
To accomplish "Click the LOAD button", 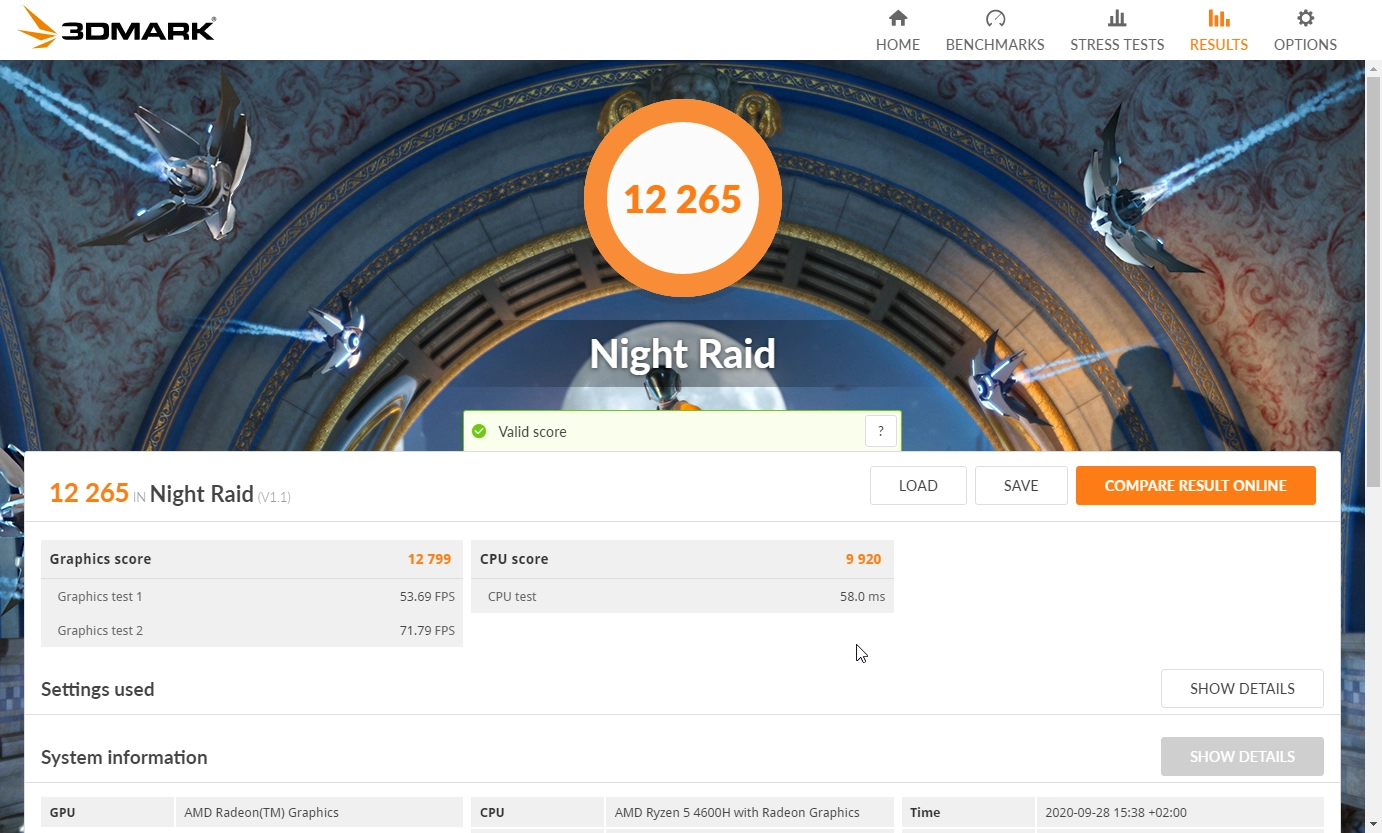I will coord(918,485).
